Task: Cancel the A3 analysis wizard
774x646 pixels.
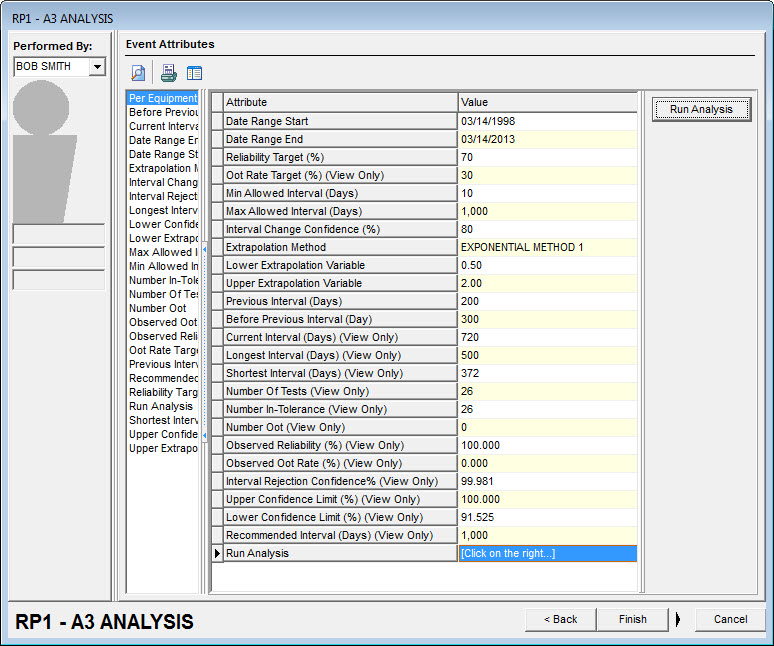Action: coord(730,619)
